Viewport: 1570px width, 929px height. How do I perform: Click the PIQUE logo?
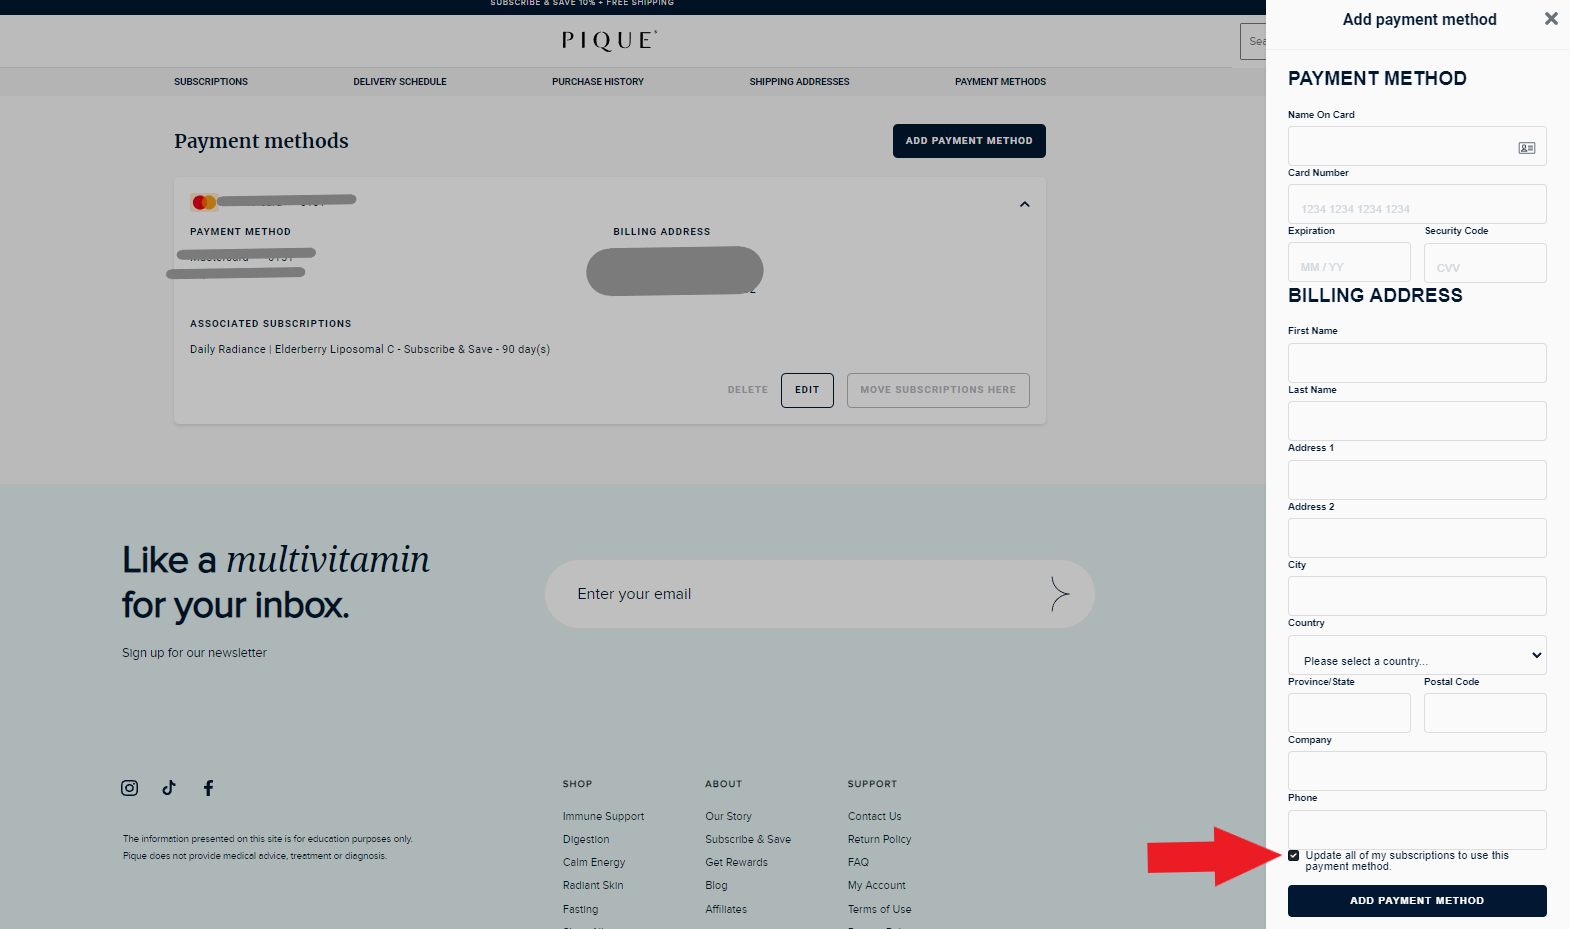click(x=609, y=41)
